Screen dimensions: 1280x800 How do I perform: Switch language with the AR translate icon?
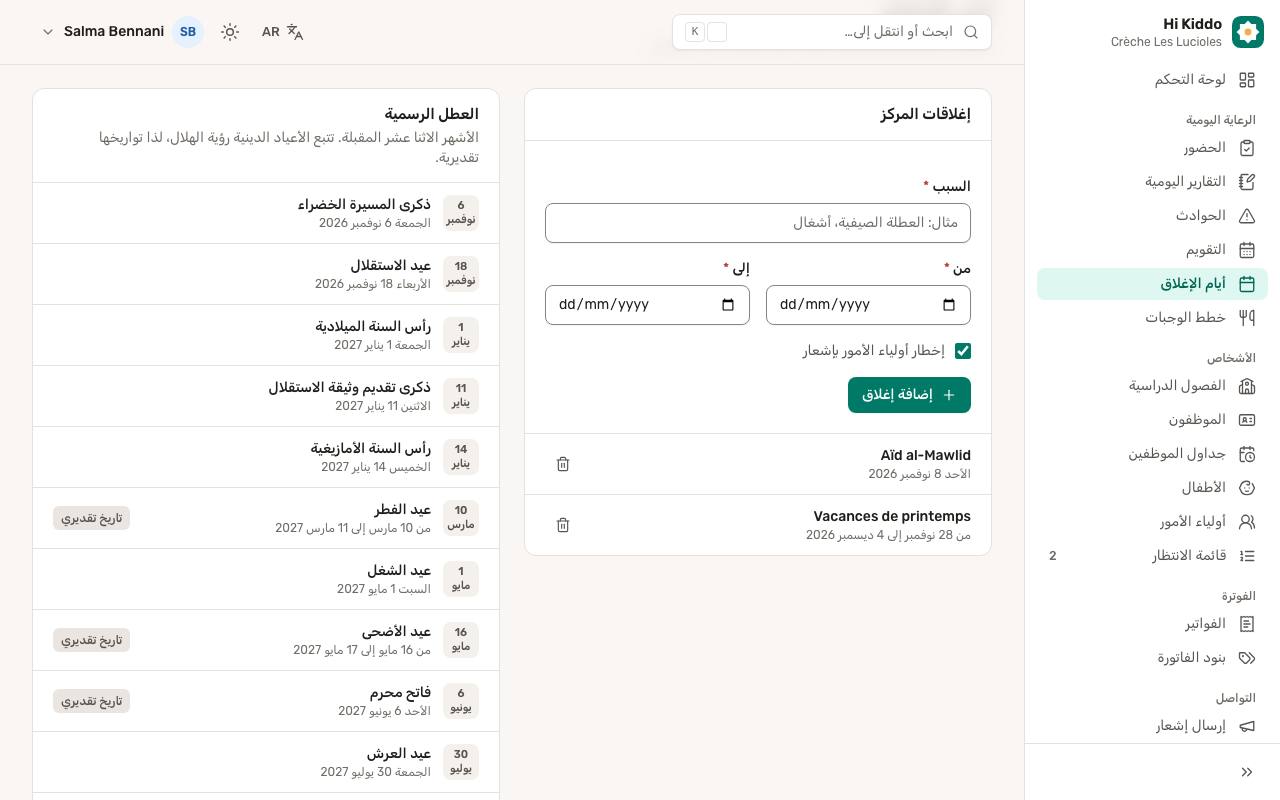tap(282, 32)
